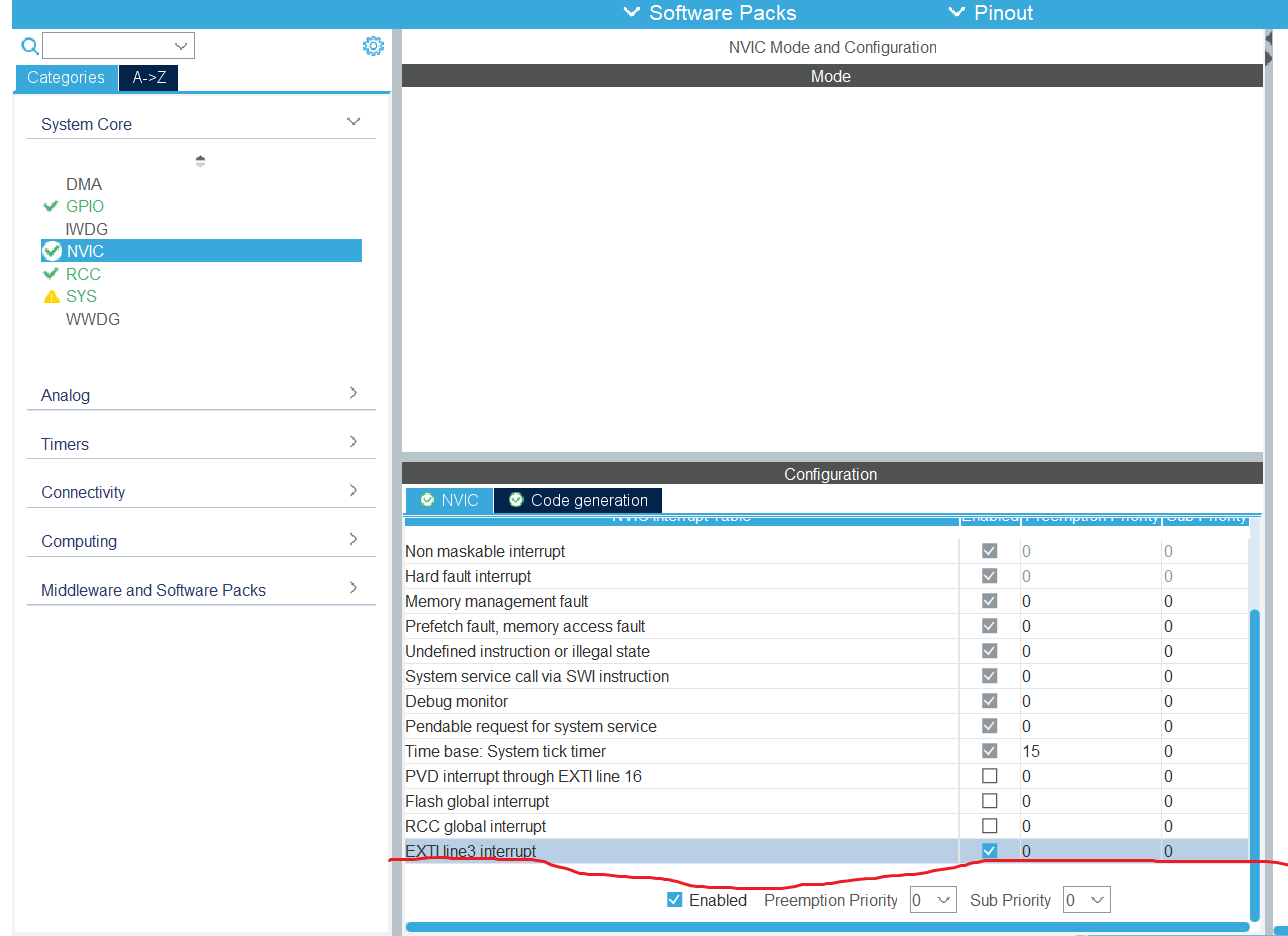Click the Mode section header
This screenshot has width=1288, height=936.
832,76
